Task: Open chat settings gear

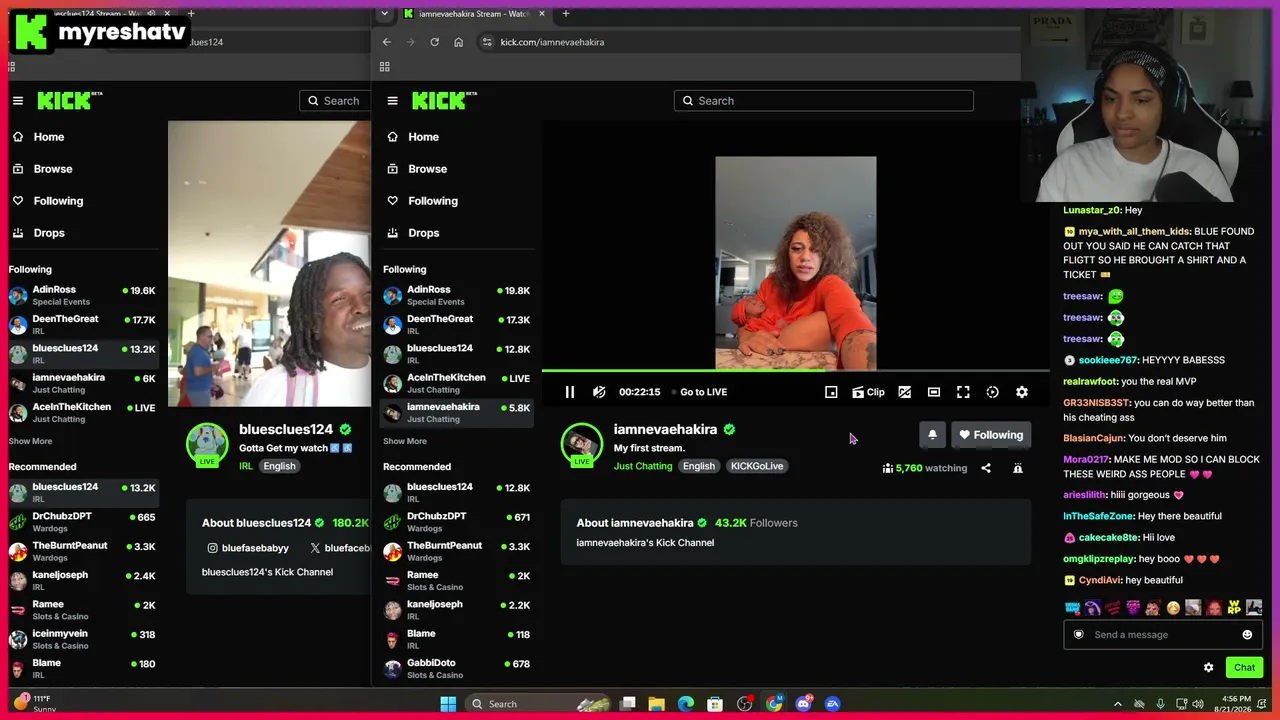Action: 1208,667
